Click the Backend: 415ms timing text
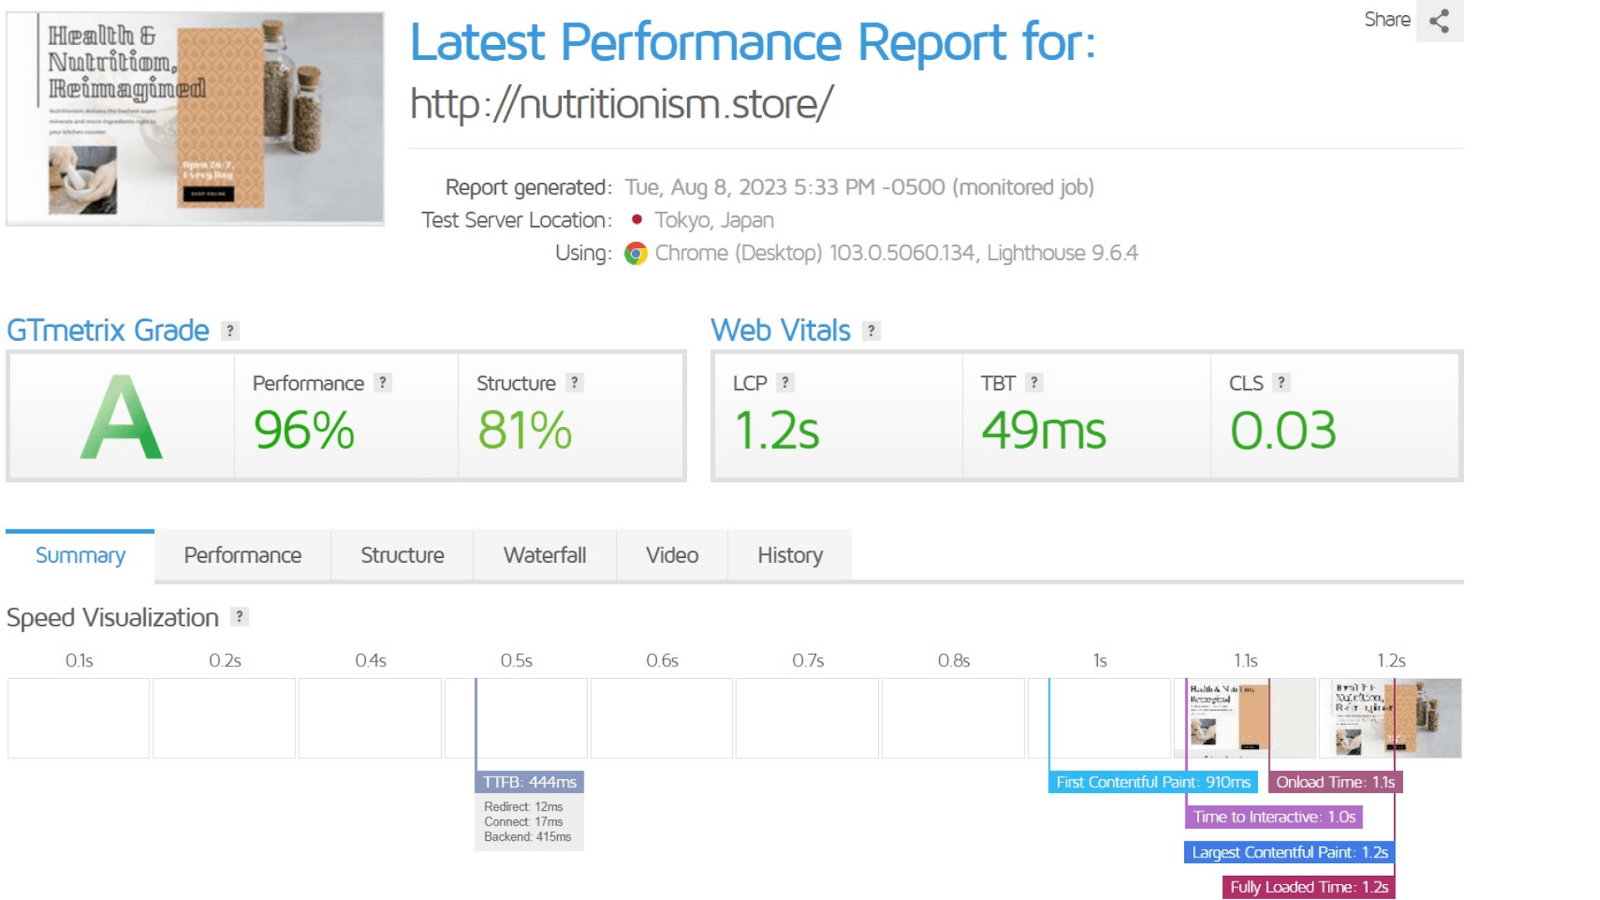The height and width of the screenshot is (900, 1600). tap(528, 837)
